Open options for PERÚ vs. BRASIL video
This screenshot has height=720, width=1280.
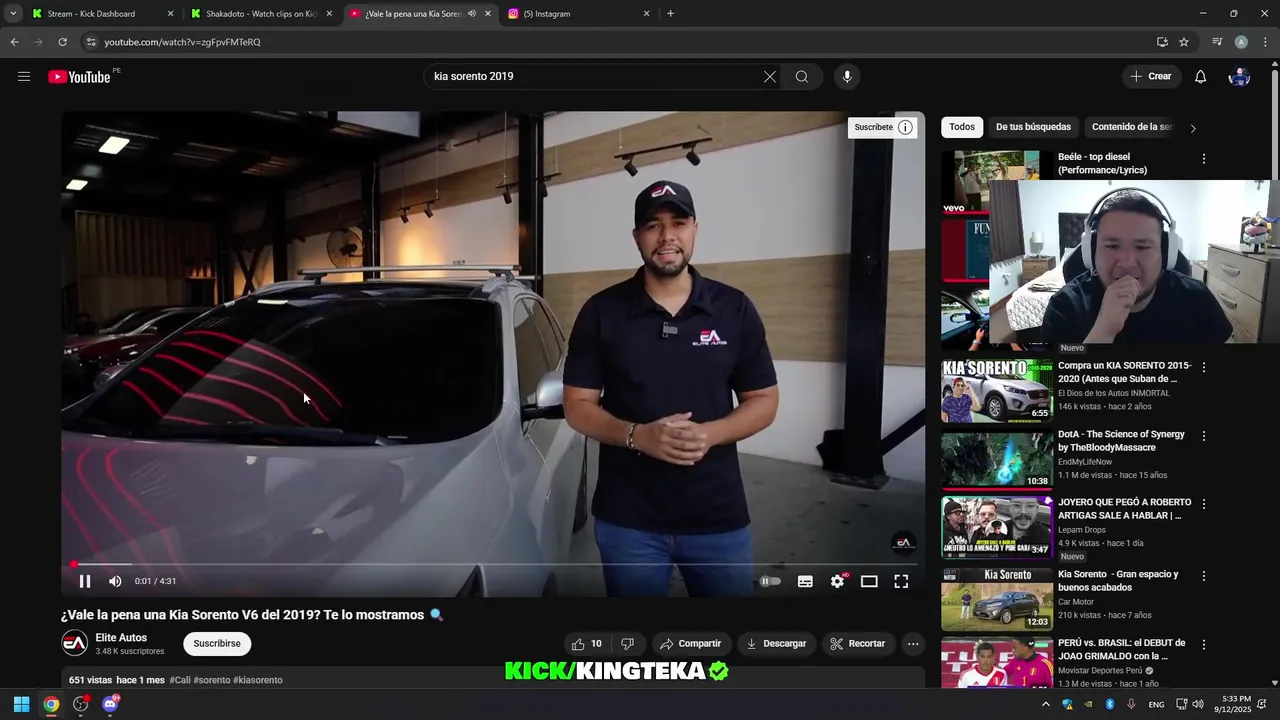(1204, 645)
